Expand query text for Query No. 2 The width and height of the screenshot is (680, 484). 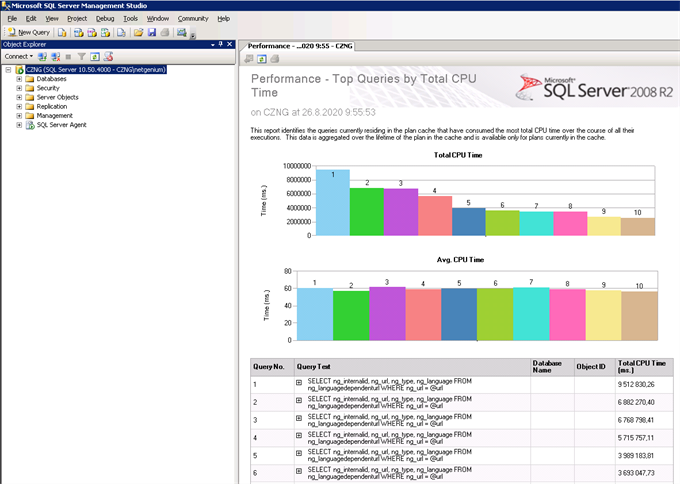(x=299, y=400)
